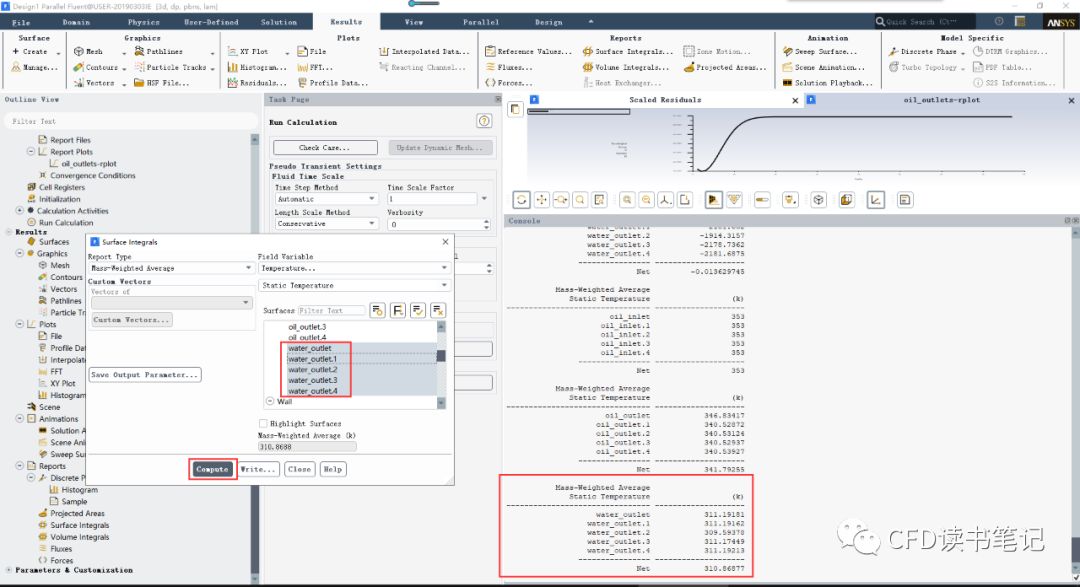This screenshot has height=587, width=1080.
Task: Collapse the Report Plots tree node
Action: click(31, 152)
